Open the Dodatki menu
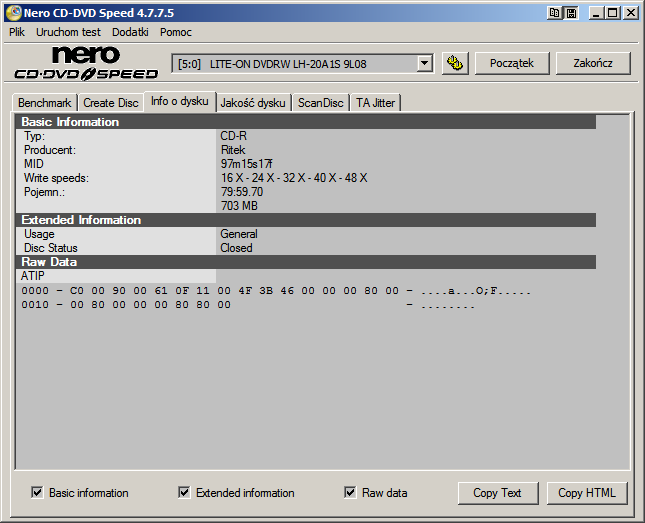The height and width of the screenshot is (523, 645). coord(130,32)
